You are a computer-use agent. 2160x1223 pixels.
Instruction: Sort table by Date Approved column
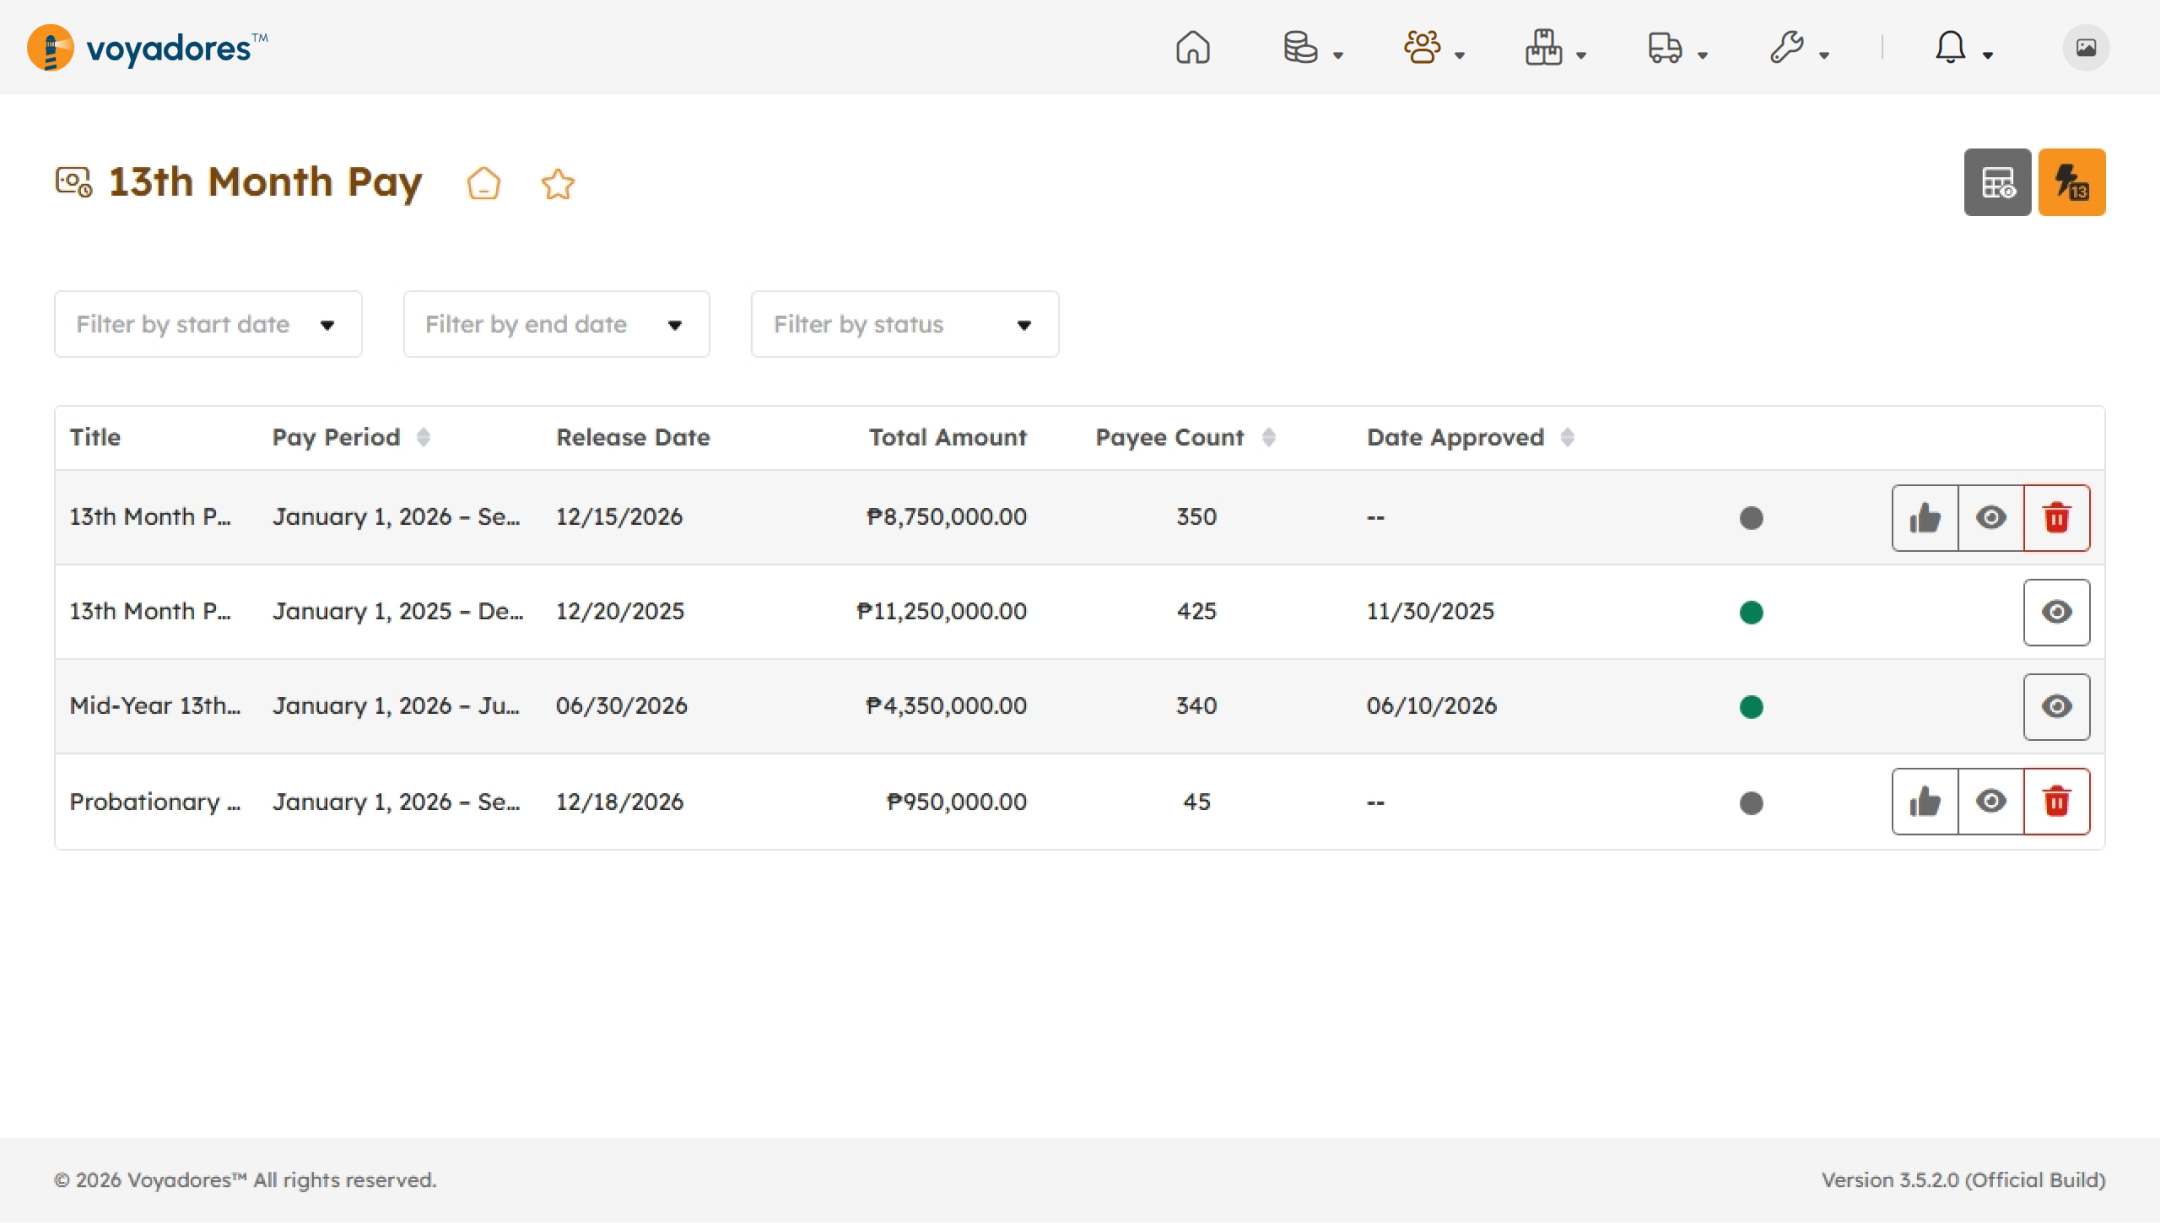coord(1568,437)
